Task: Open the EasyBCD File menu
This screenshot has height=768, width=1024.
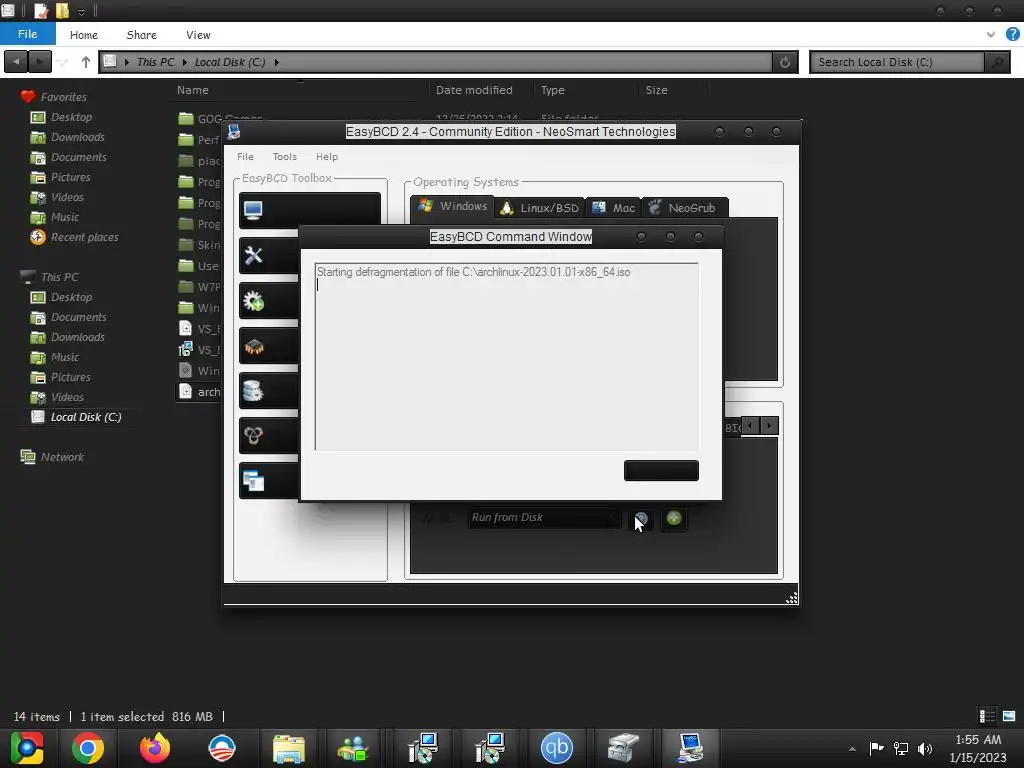Action: point(246,157)
